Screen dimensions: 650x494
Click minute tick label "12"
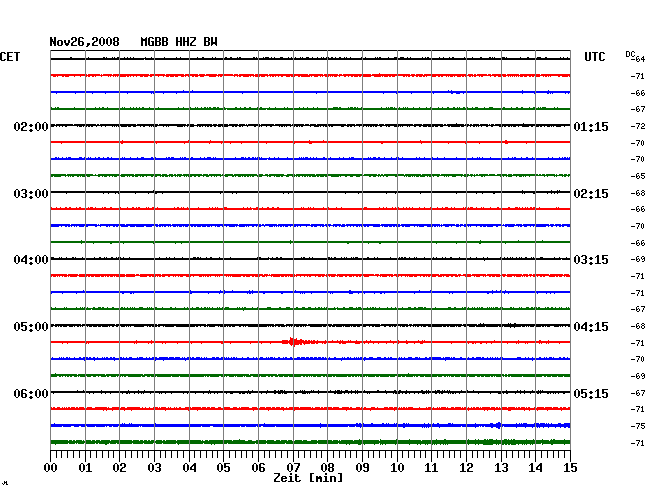pos(466,467)
